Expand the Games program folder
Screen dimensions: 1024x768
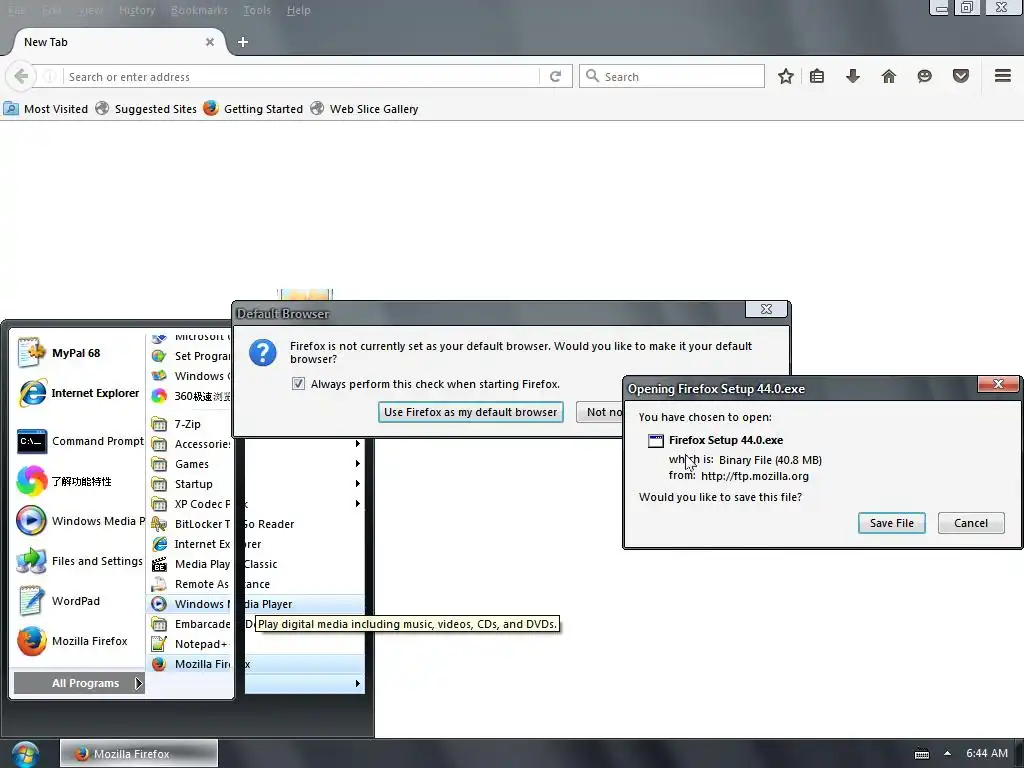pyautogui.click(x=190, y=464)
